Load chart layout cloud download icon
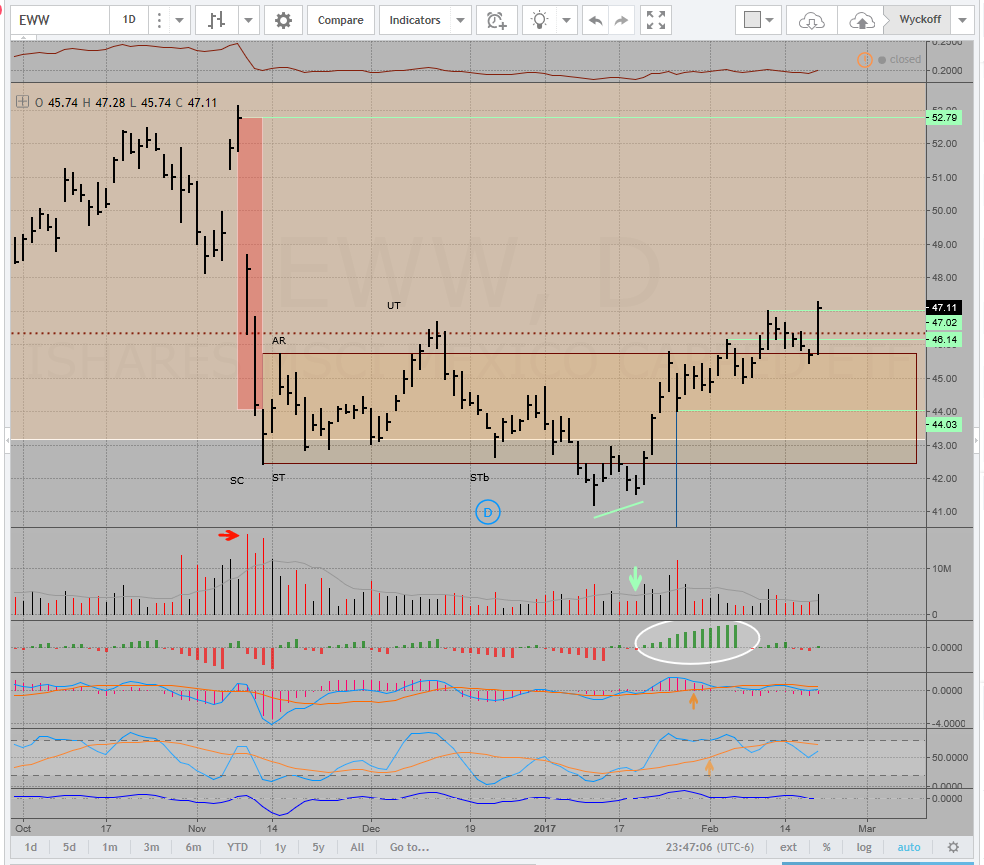Image resolution: width=984 pixels, height=865 pixels. point(812,20)
